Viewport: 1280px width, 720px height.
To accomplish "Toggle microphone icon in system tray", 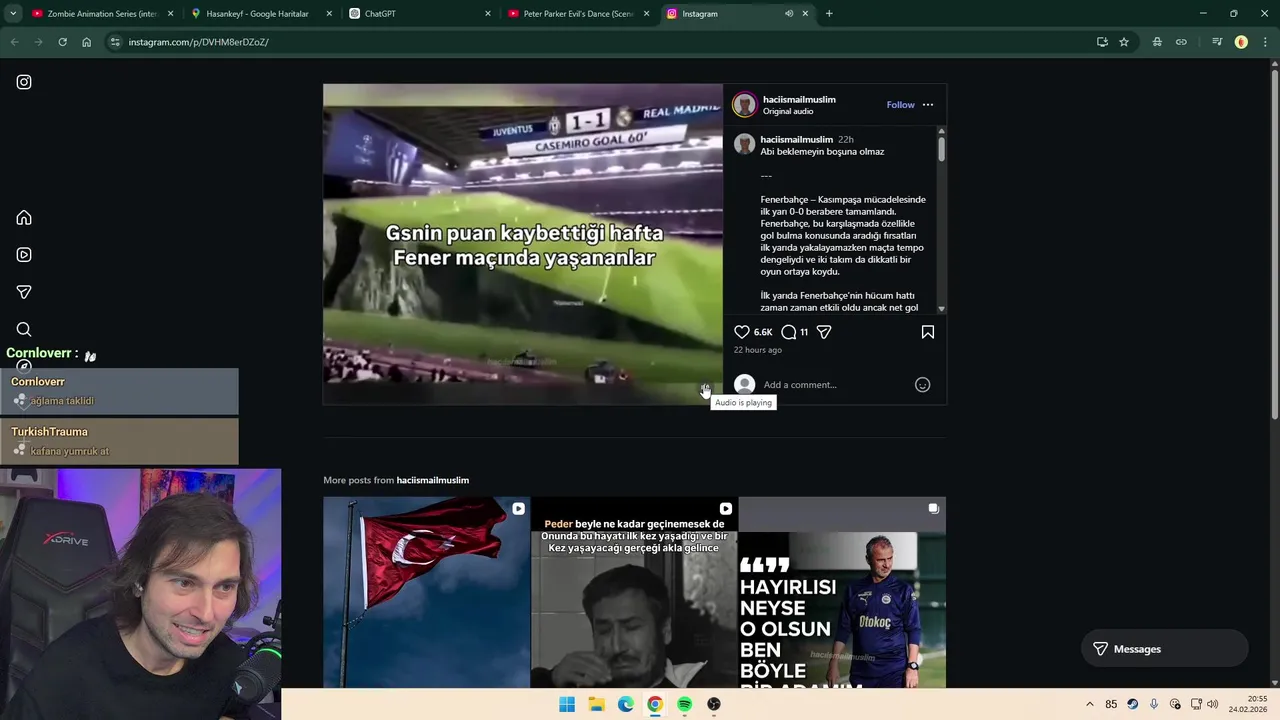I will (1154, 704).
